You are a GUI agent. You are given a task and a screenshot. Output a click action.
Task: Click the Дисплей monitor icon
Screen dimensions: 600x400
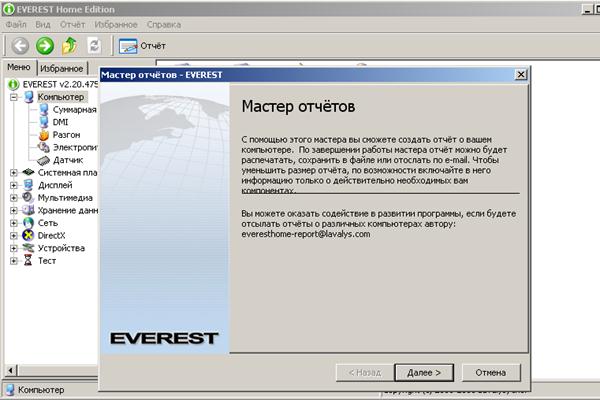tap(28, 185)
